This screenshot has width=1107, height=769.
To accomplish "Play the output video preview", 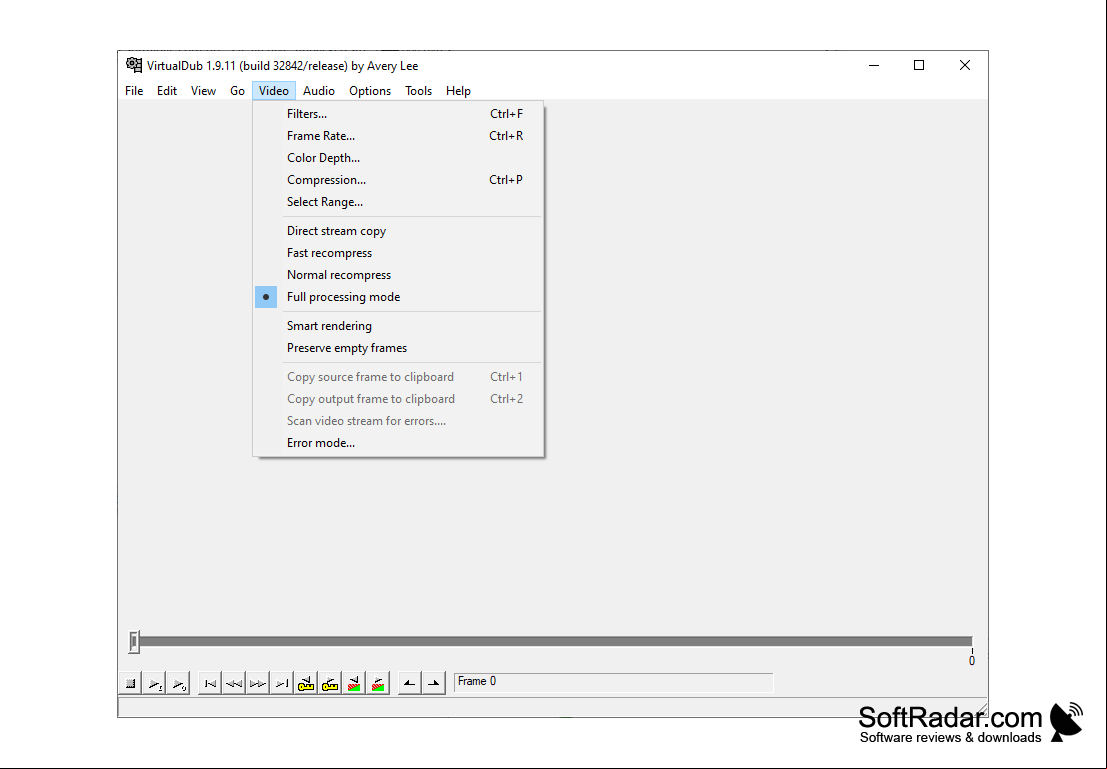I will click(179, 684).
